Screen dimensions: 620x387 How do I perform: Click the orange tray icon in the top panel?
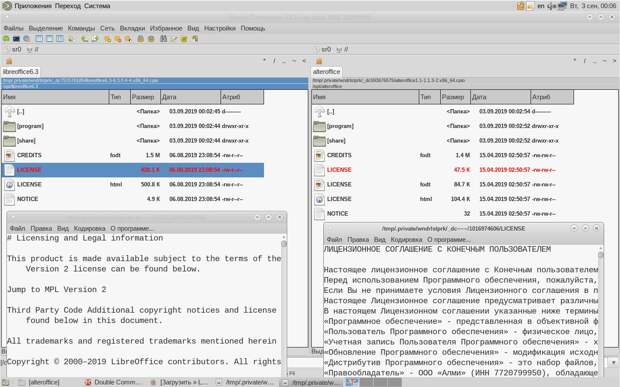(520, 6)
